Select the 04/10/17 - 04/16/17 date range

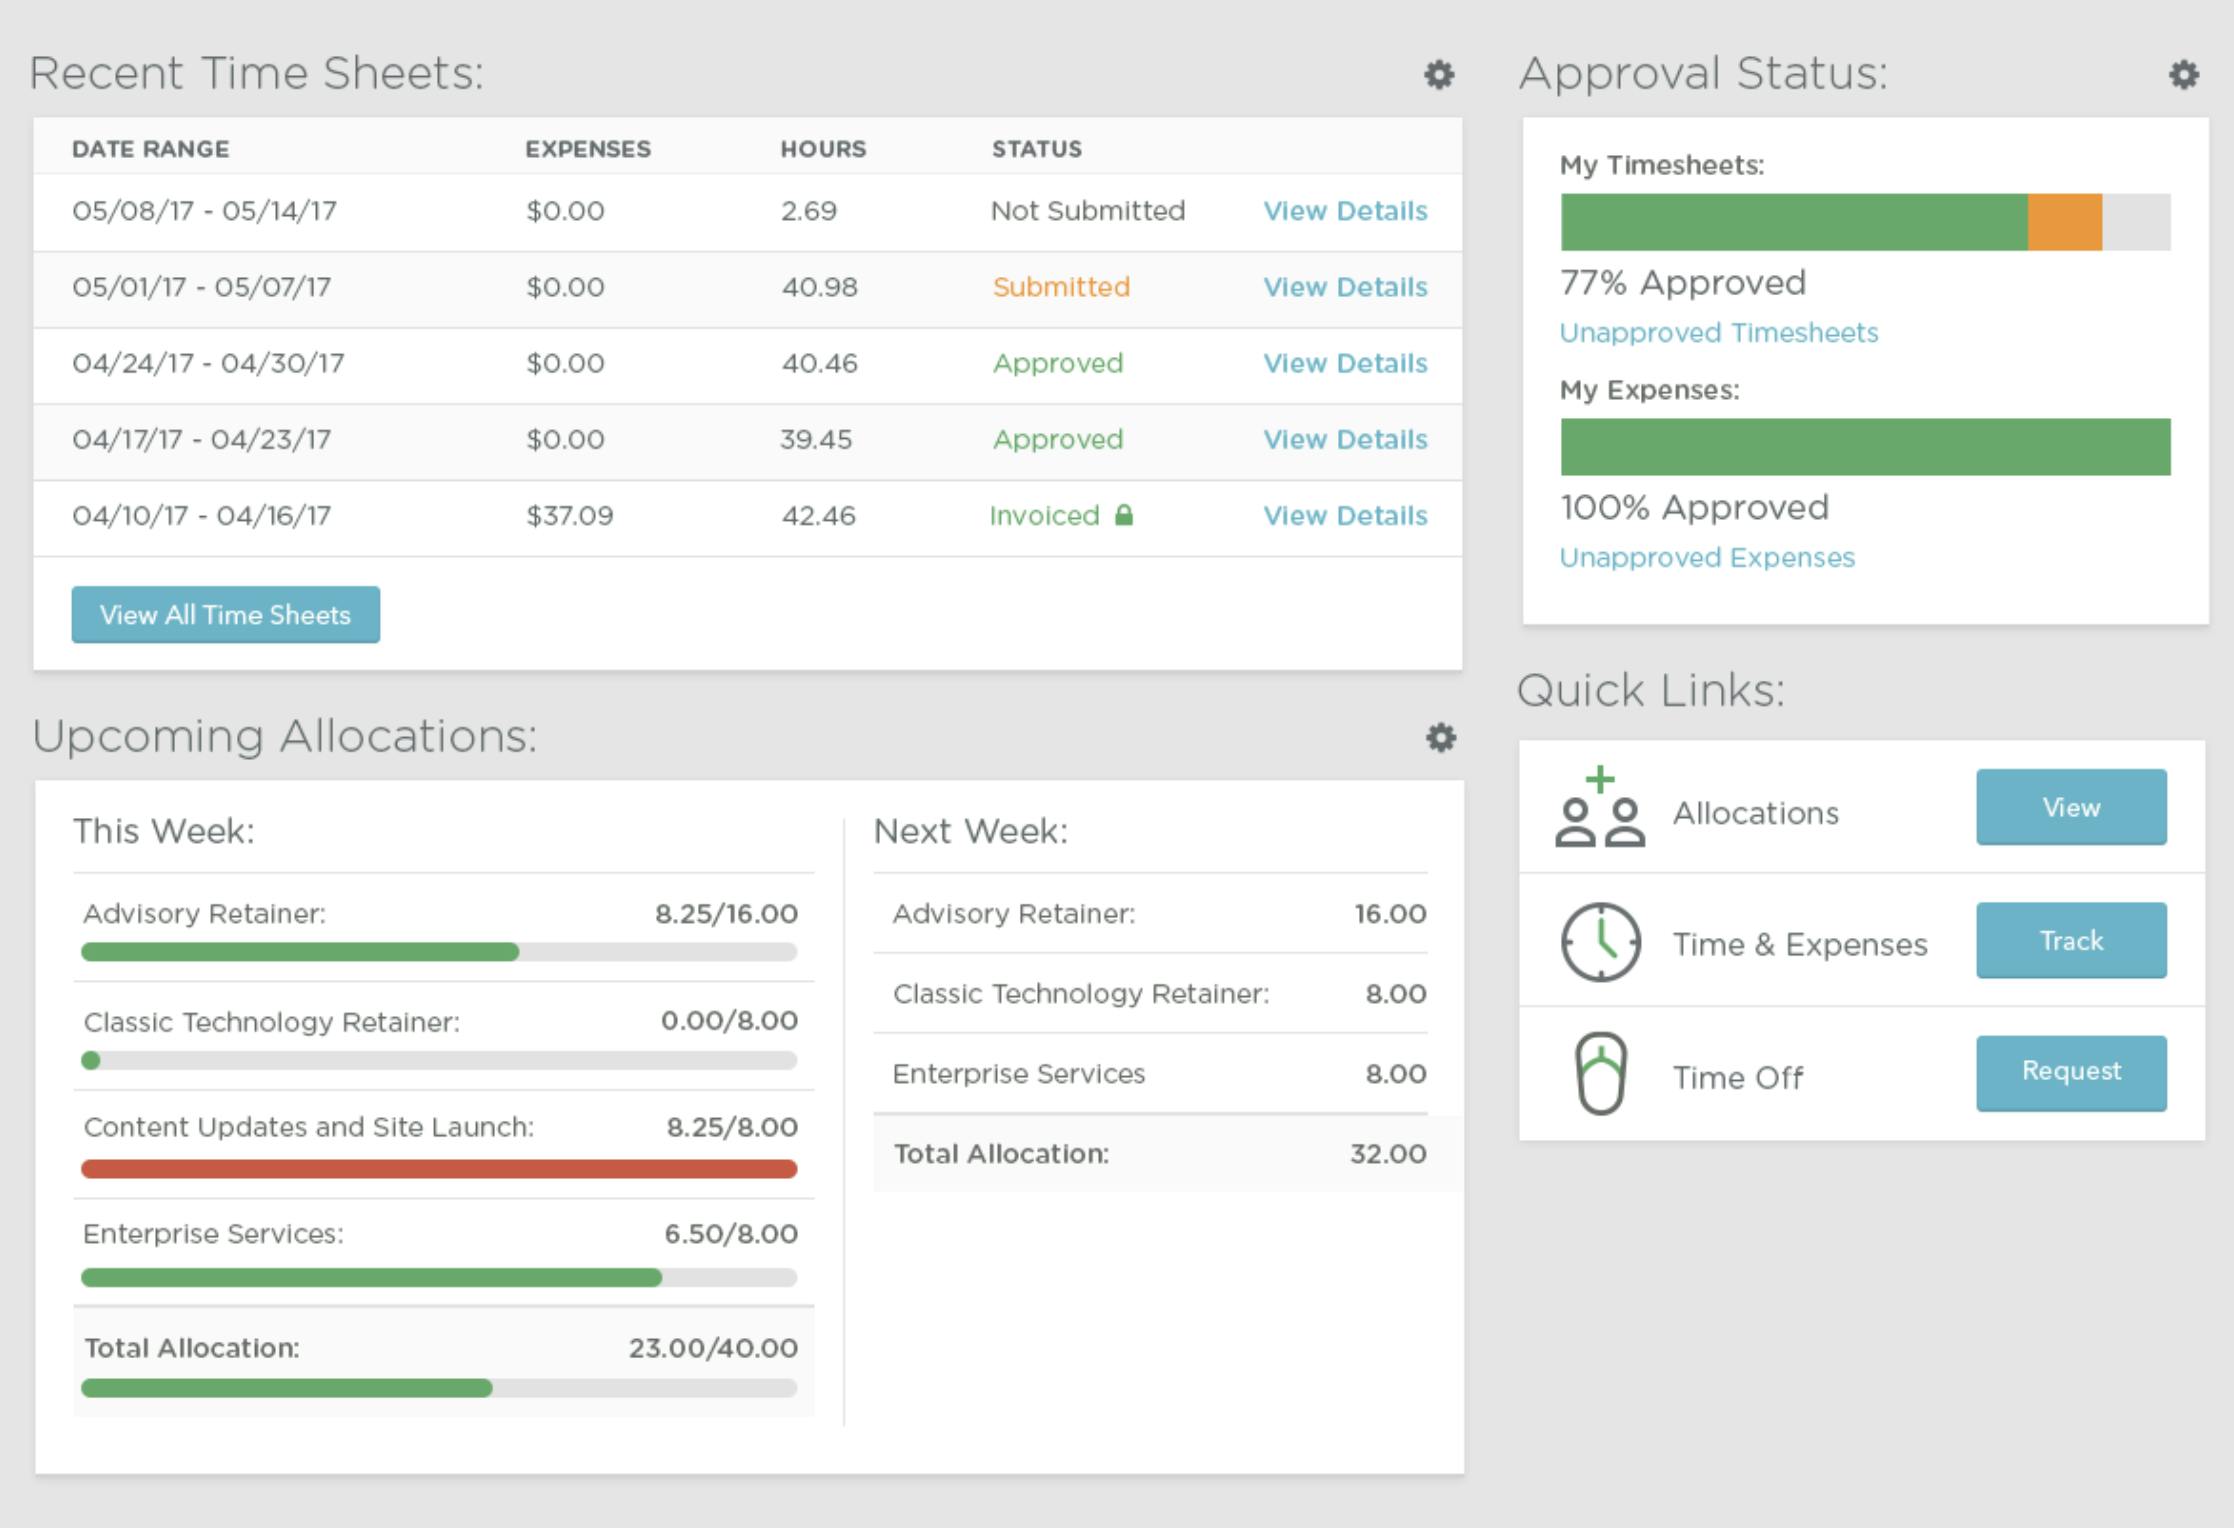[201, 515]
